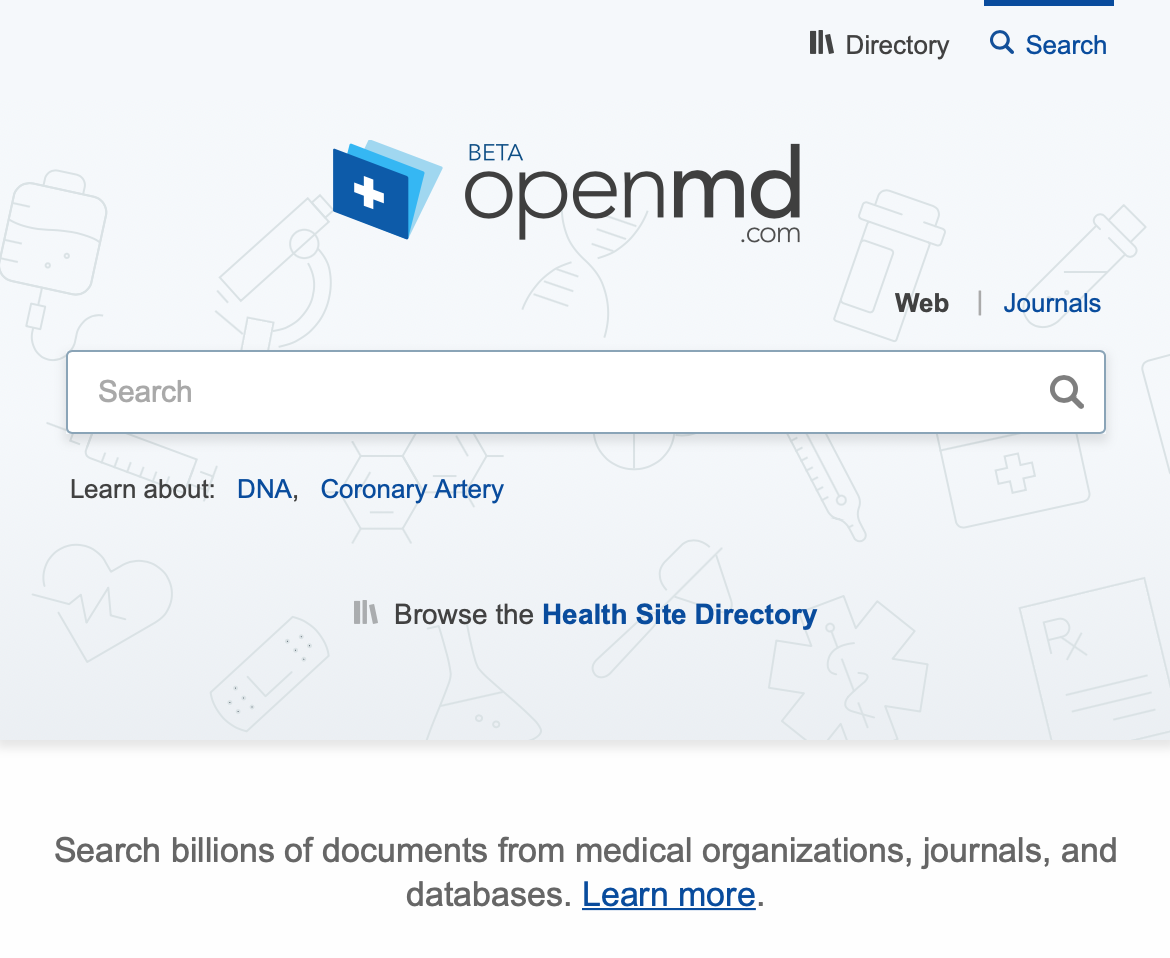Open the Coronary Artery topic link
Screen dimensions: 1170x958
coord(412,490)
